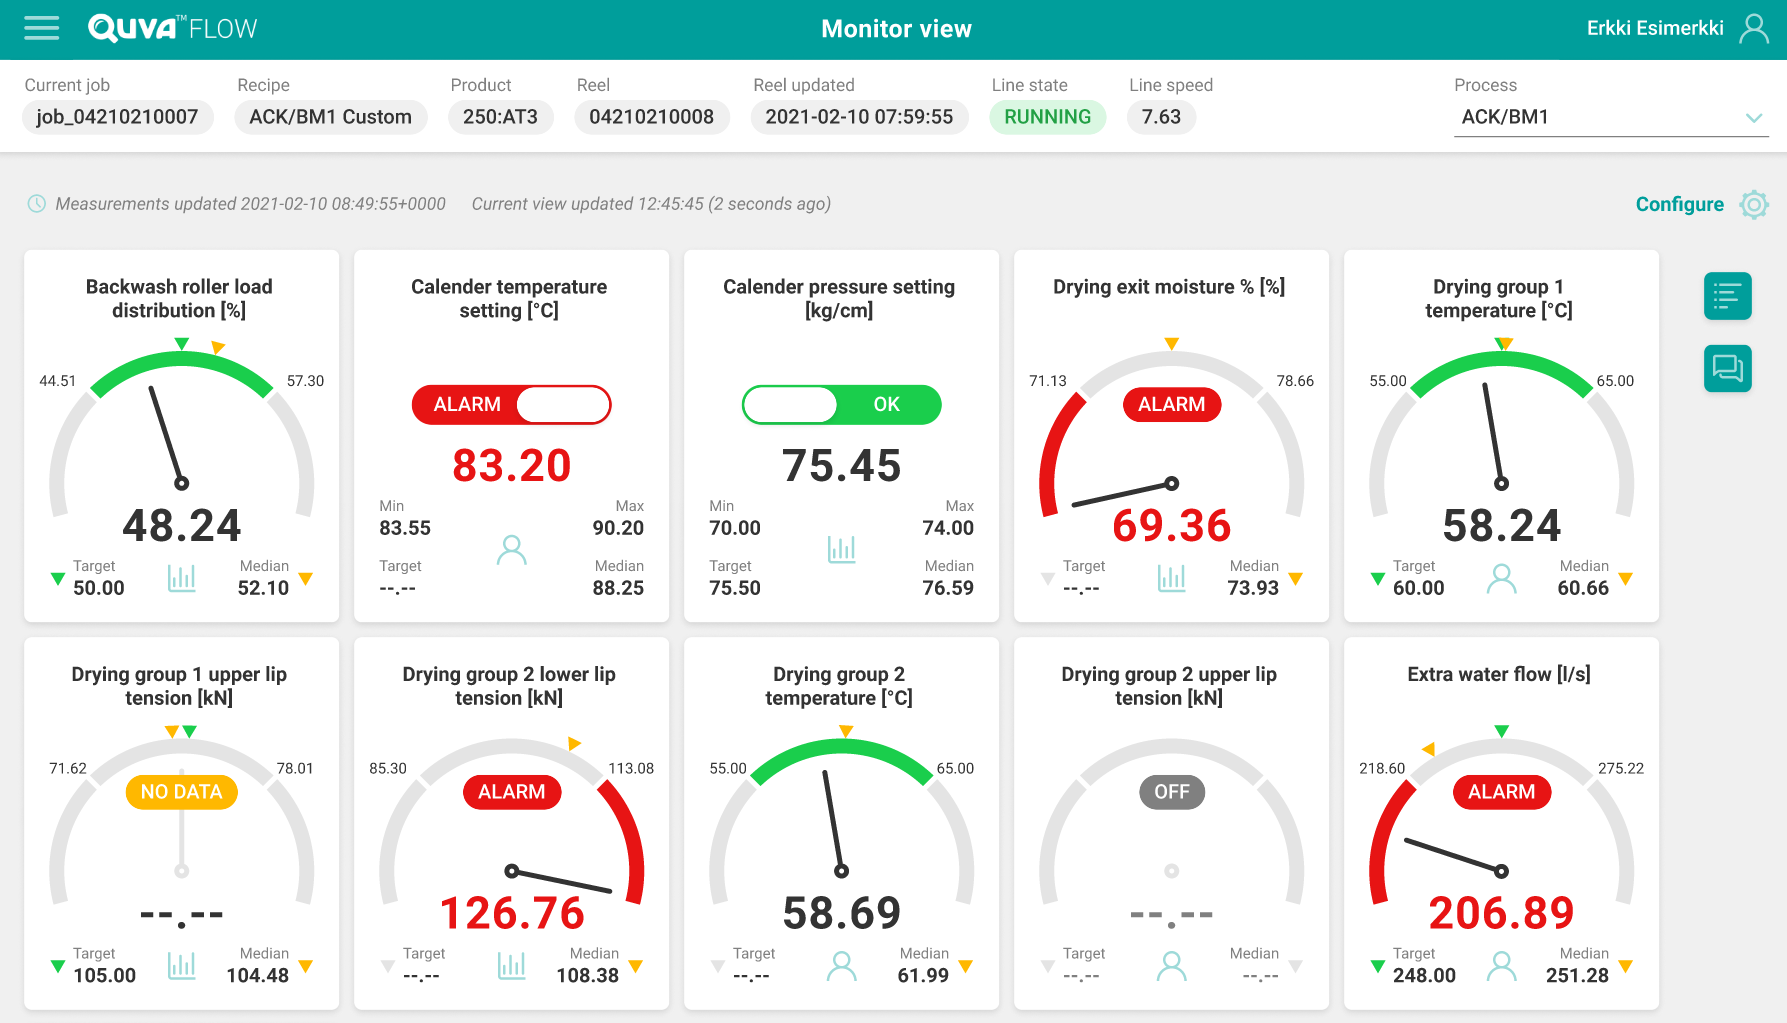Click the value 75.45 on Calender pressure setting
The width and height of the screenshot is (1787, 1023).
tap(842, 466)
